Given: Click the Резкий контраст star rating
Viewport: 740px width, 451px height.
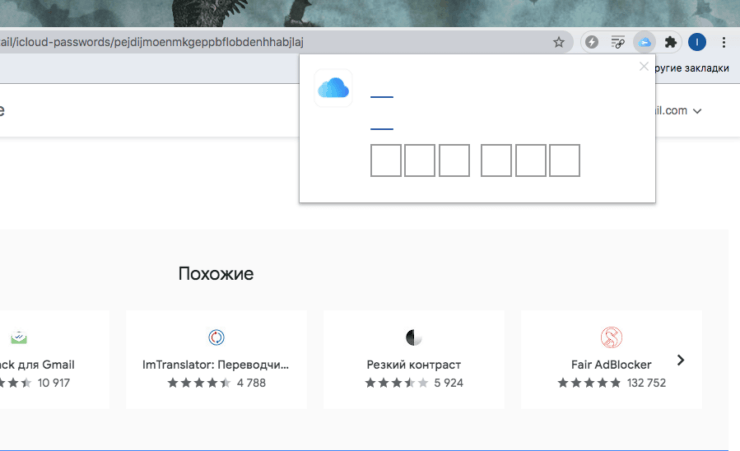Looking at the screenshot, I should pyautogui.click(x=396, y=383).
